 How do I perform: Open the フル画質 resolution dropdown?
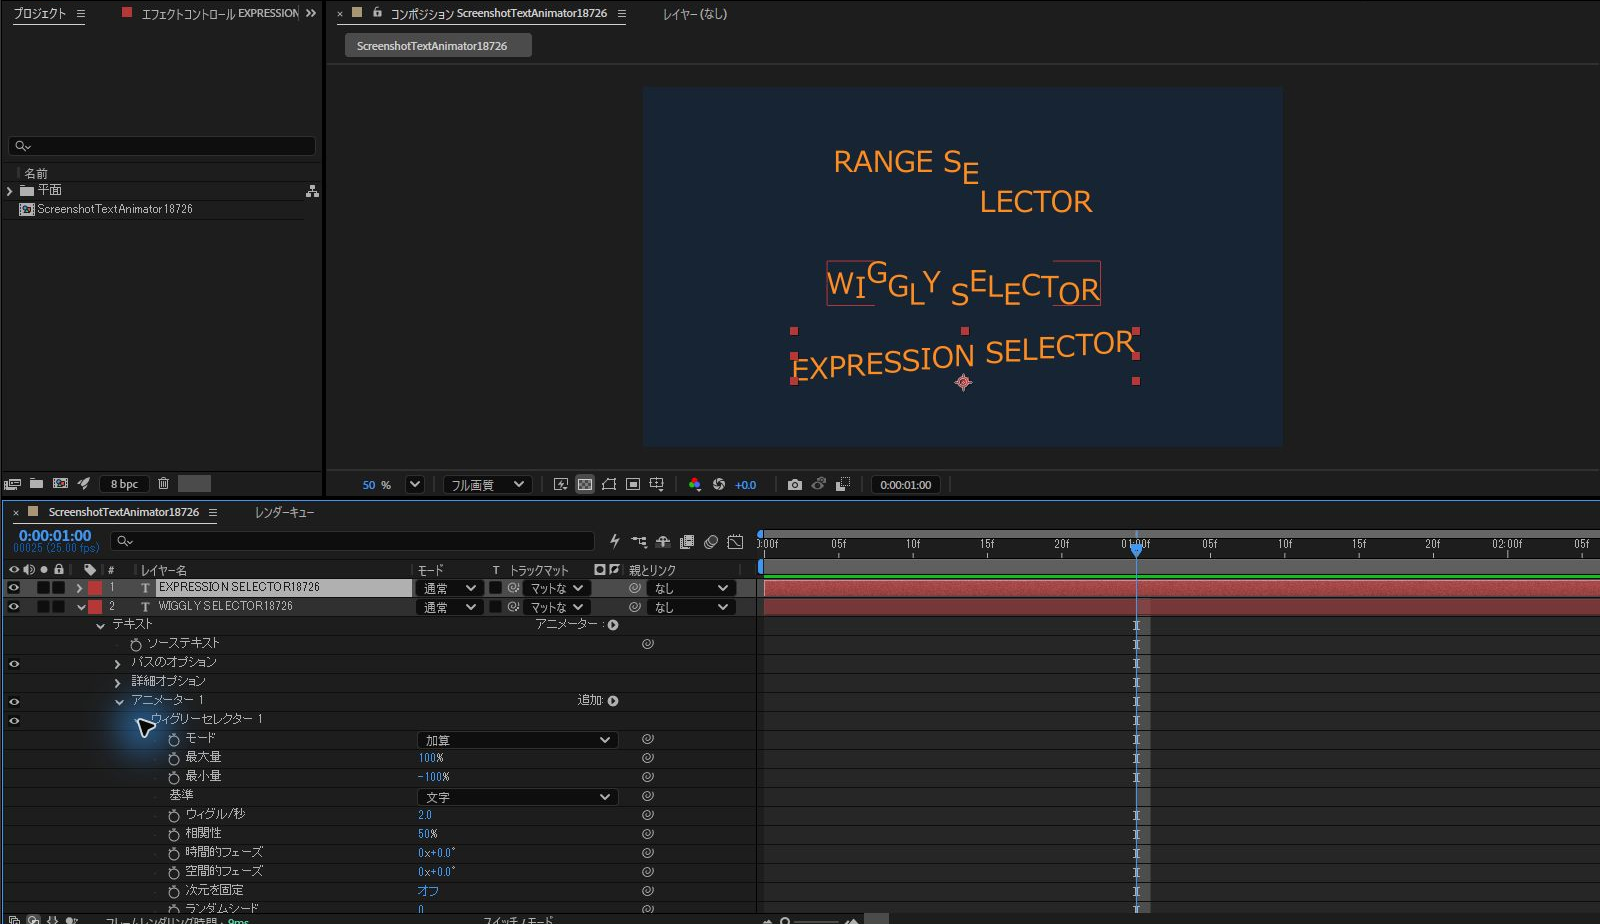pyautogui.click(x=488, y=485)
